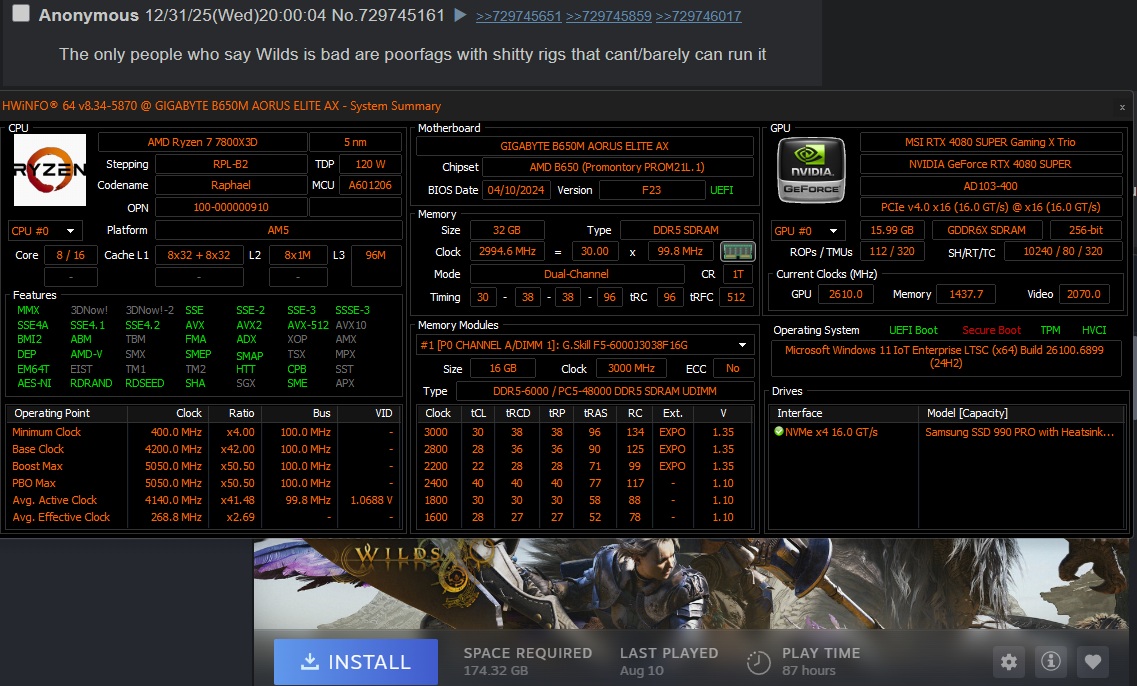
Task: Click the HVCI status label
Action: pyautogui.click(x=1093, y=330)
